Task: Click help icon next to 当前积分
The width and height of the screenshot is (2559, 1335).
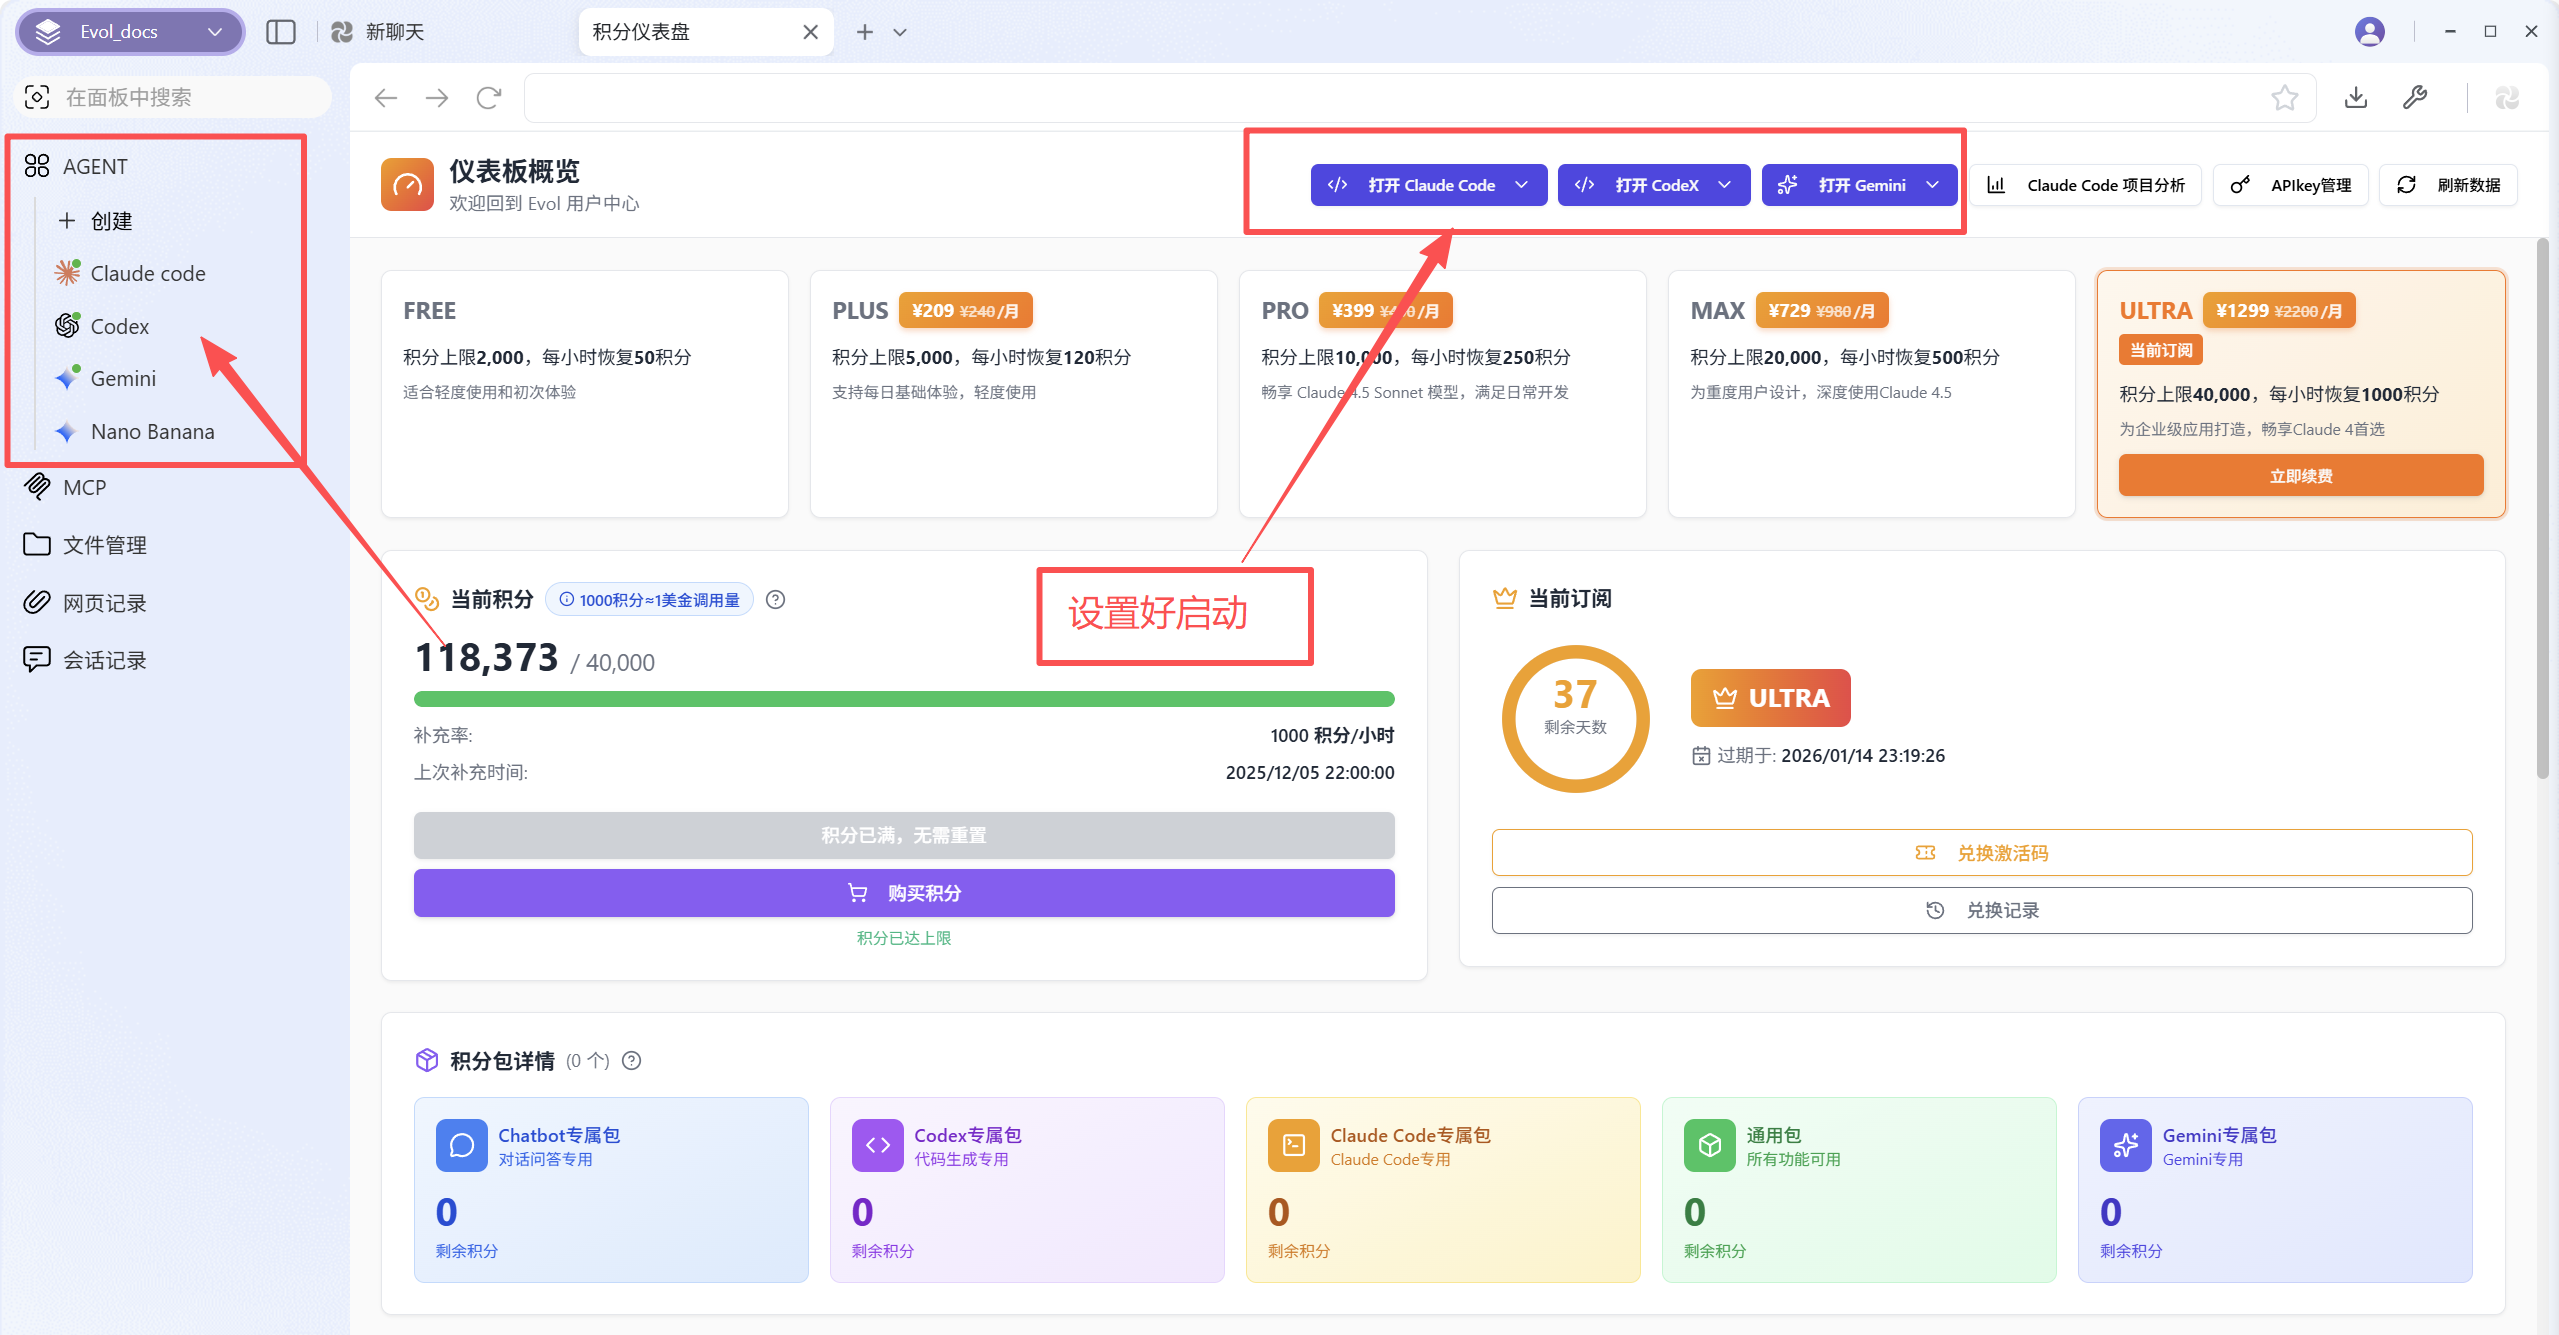Action: click(775, 600)
